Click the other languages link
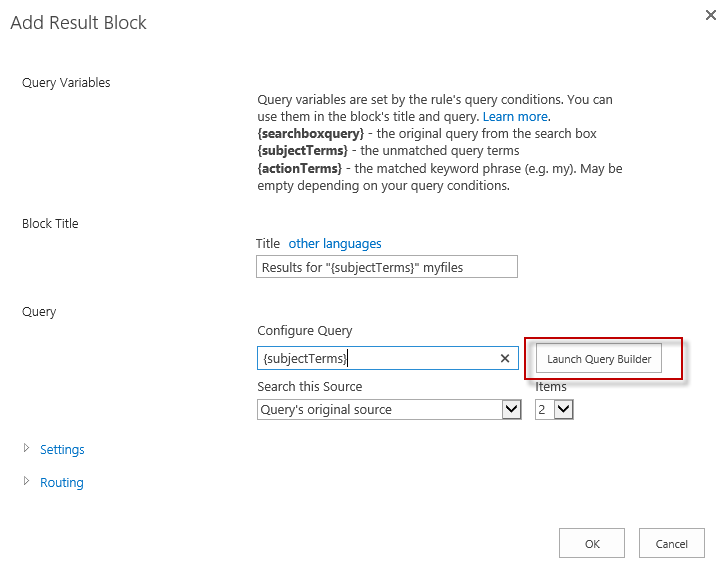Screen dimensions: 725x582 click(335, 244)
